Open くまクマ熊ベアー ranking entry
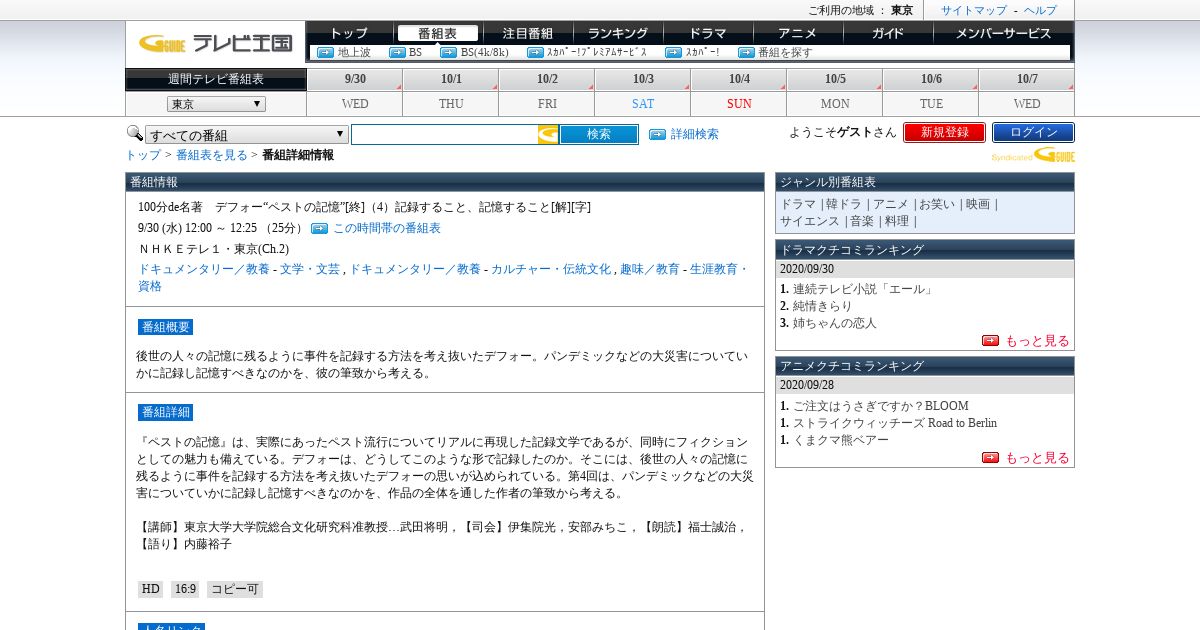 pyautogui.click(x=841, y=440)
